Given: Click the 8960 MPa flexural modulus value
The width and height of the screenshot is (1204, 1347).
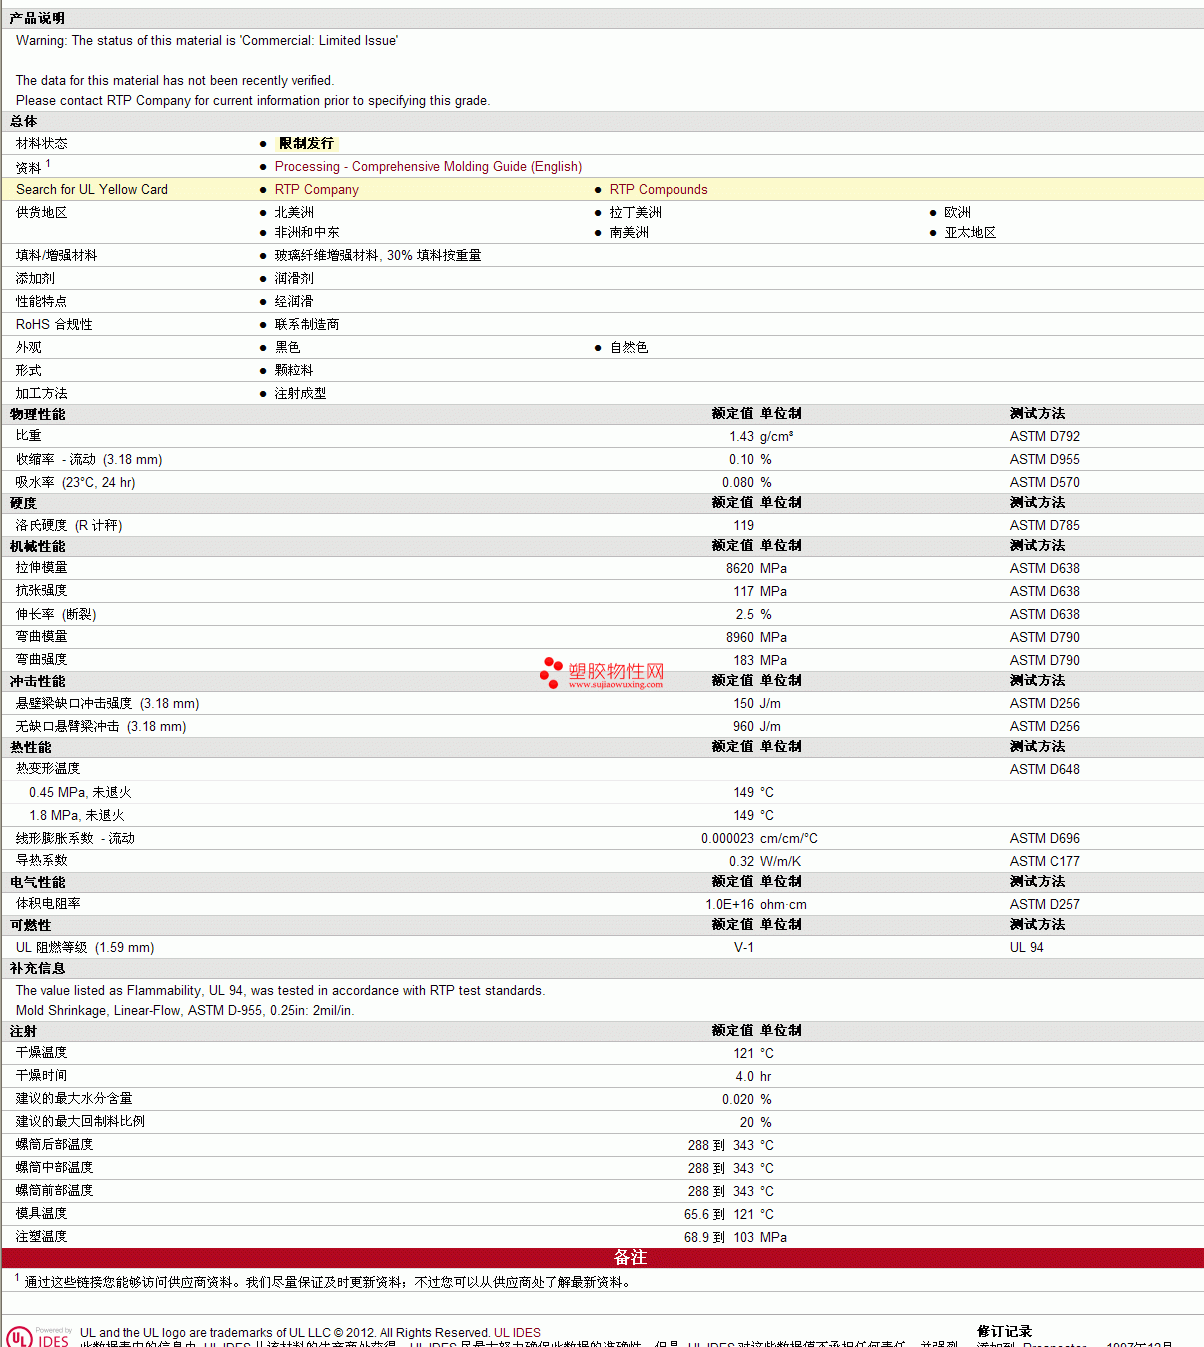Looking at the screenshot, I should (756, 638).
